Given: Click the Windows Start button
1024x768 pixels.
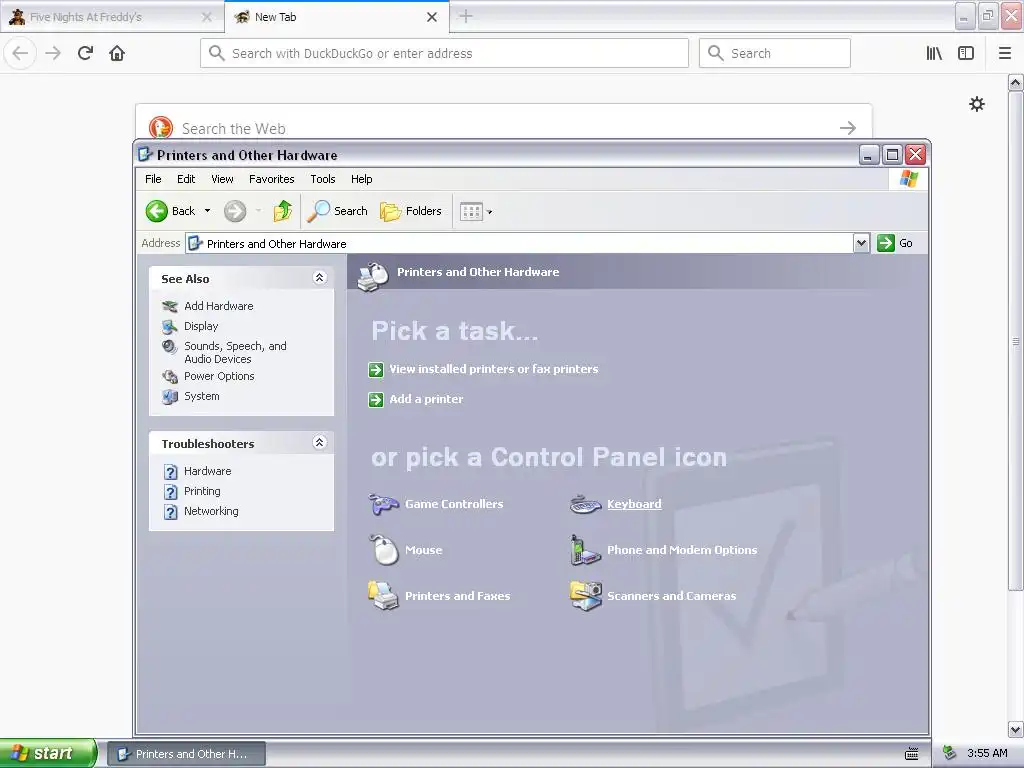Looking at the screenshot, I should coord(48,754).
